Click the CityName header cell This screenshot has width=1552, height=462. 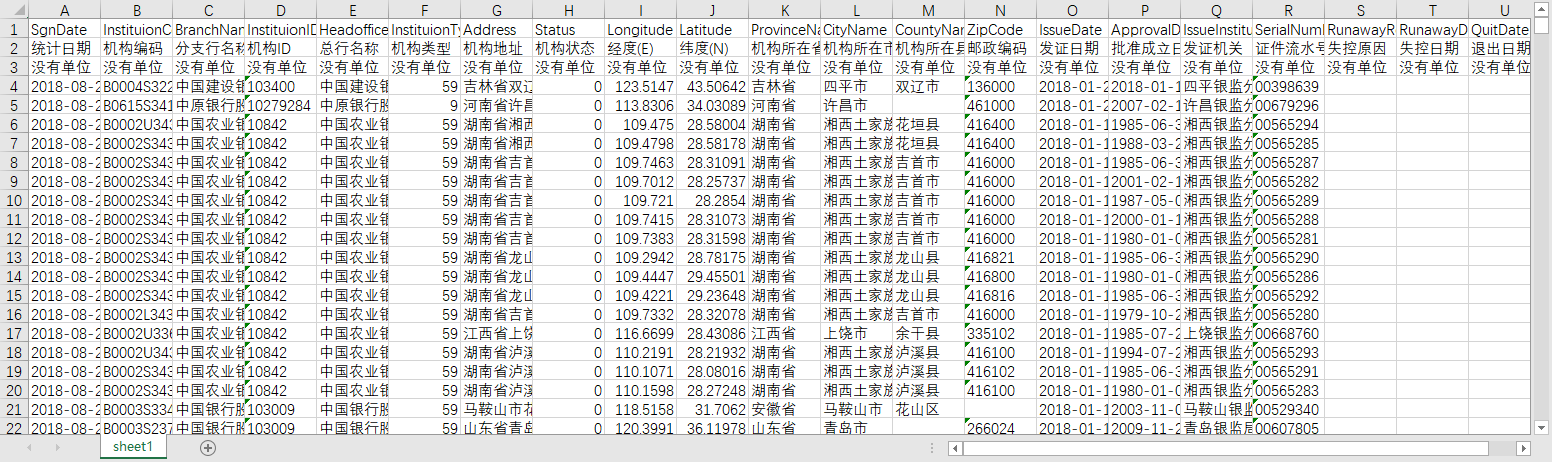pyautogui.click(x=856, y=30)
